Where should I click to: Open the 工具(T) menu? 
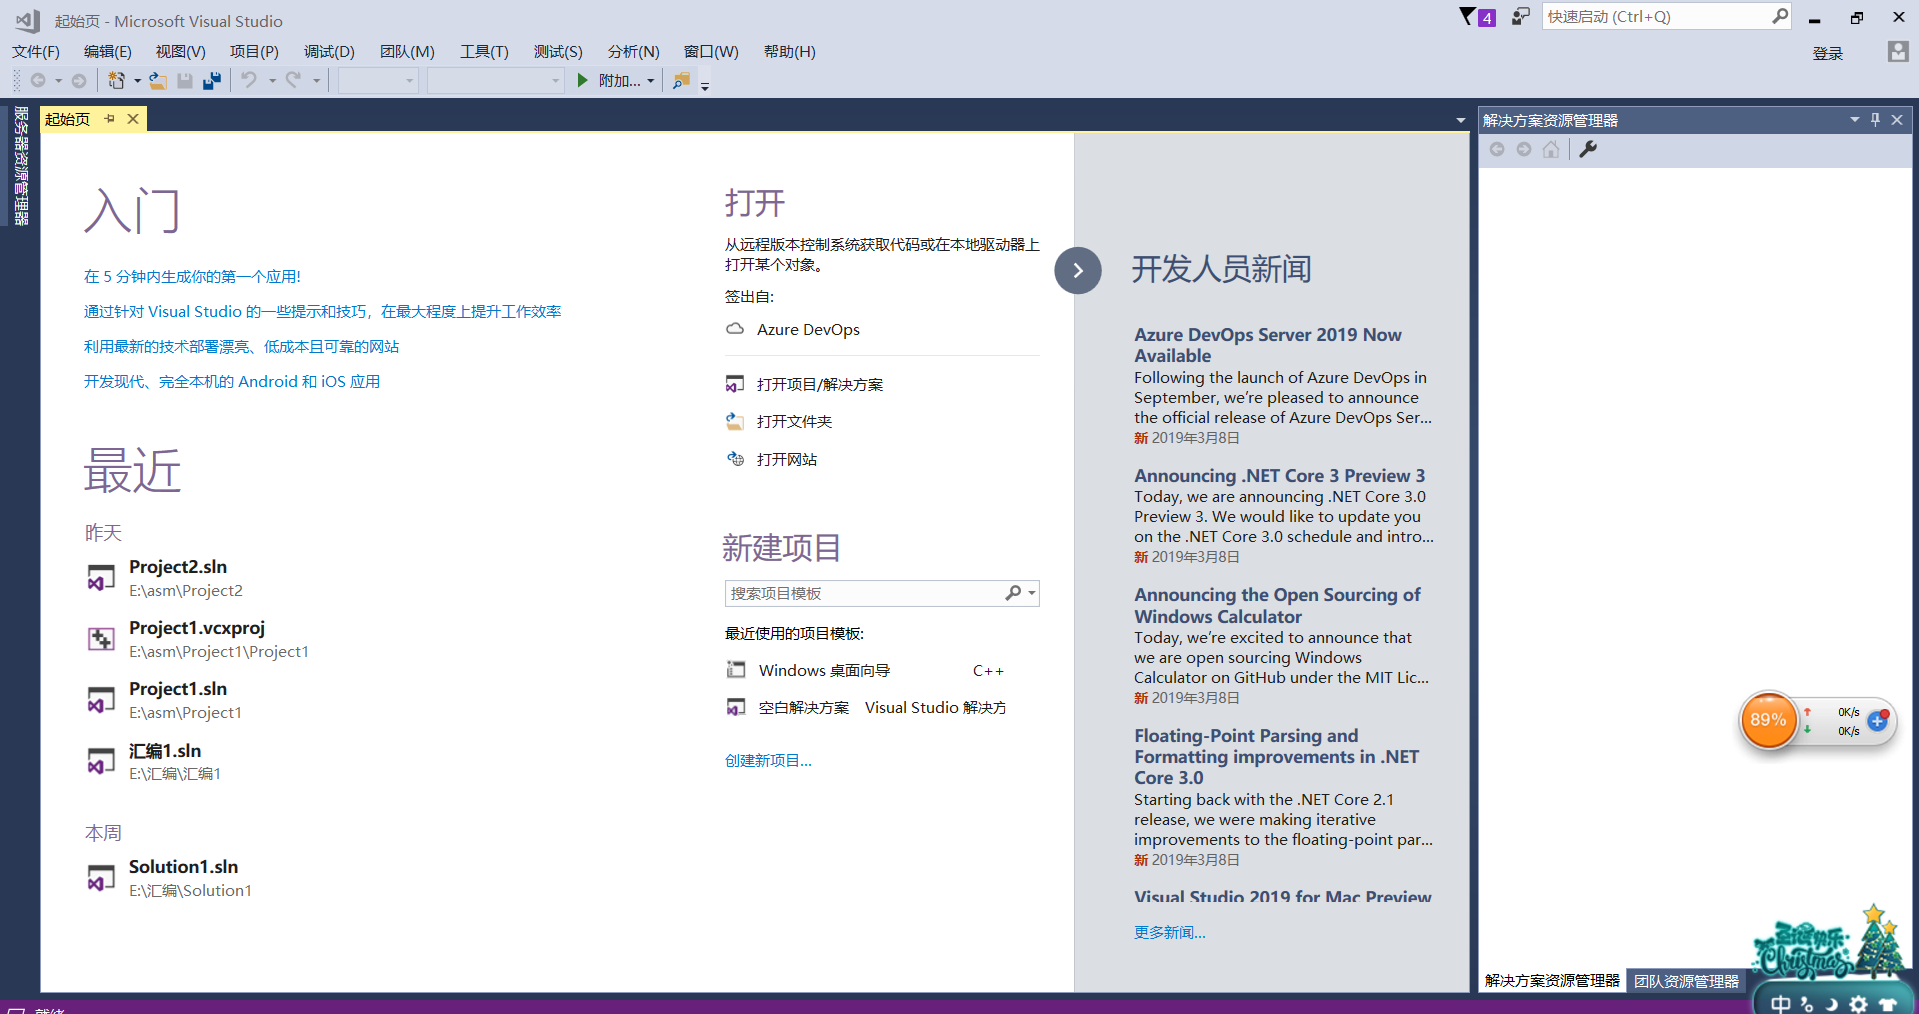484,52
